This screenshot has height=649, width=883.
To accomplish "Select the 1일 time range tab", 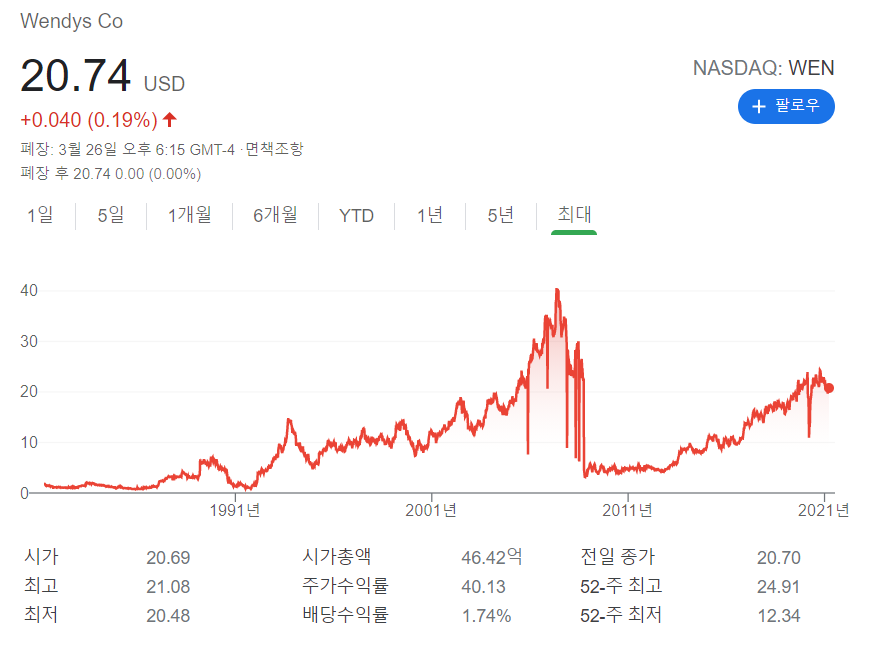I will (x=40, y=215).
